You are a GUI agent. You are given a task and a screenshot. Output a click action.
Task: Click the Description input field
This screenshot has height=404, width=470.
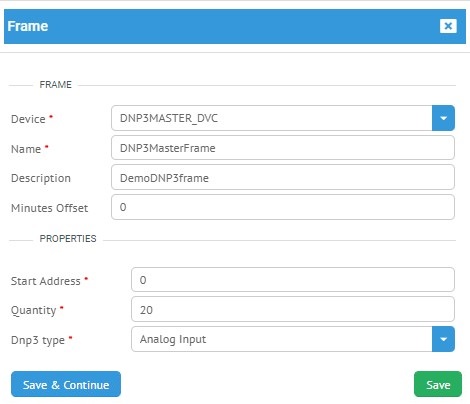click(283, 177)
